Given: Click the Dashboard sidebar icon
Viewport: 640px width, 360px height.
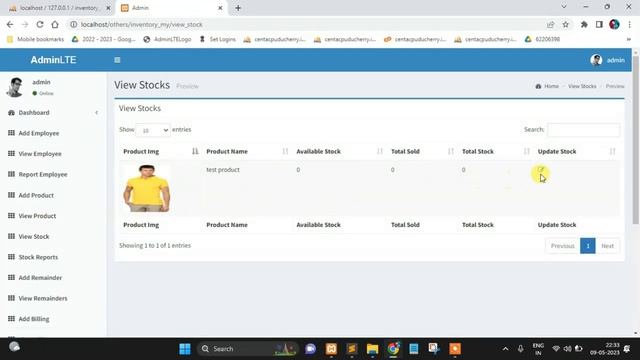Looking at the screenshot, I should click(x=11, y=113).
